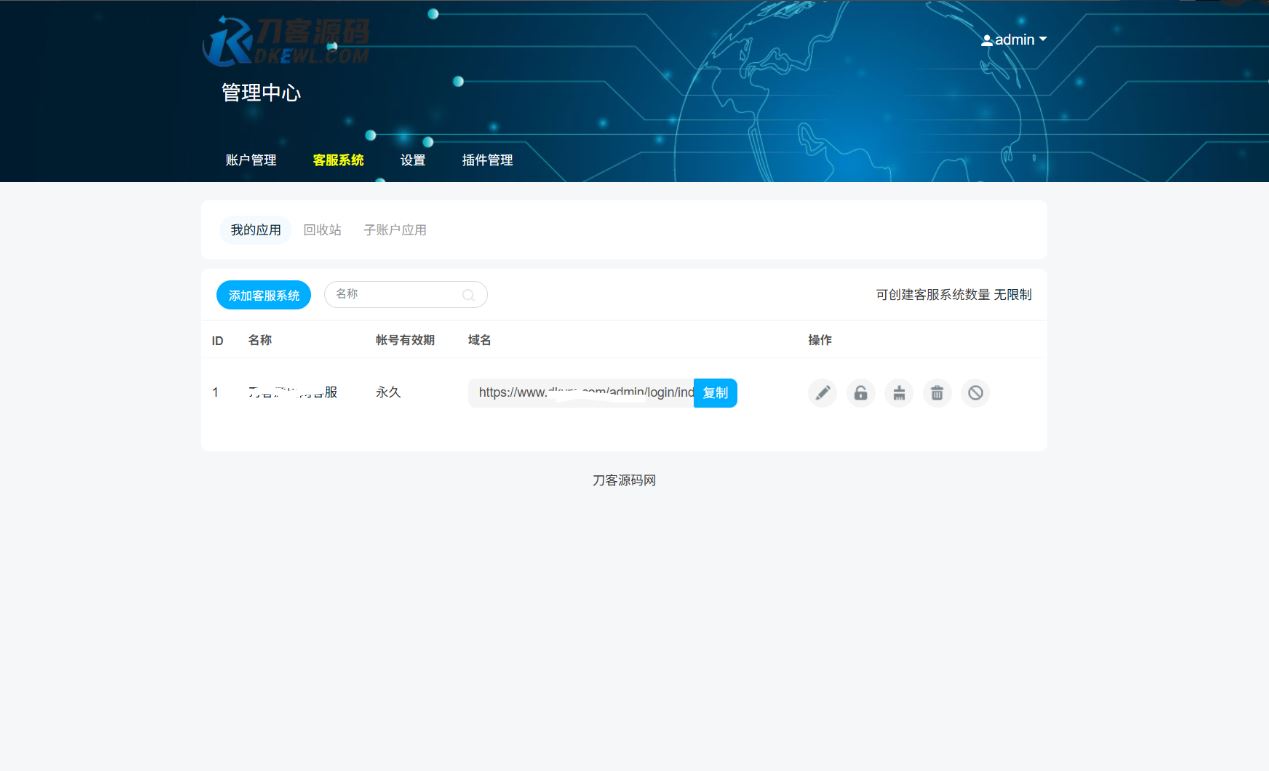The width and height of the screenshot is (1269, 771).
Task: Click the broom clean-up icon in row 1
Action: point(899,393)
